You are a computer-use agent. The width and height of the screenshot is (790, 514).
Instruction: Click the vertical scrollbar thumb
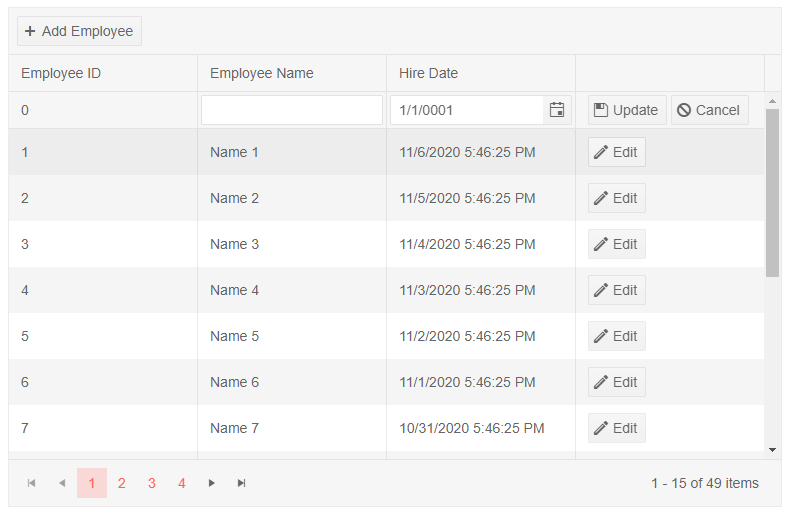click(772, 192)
